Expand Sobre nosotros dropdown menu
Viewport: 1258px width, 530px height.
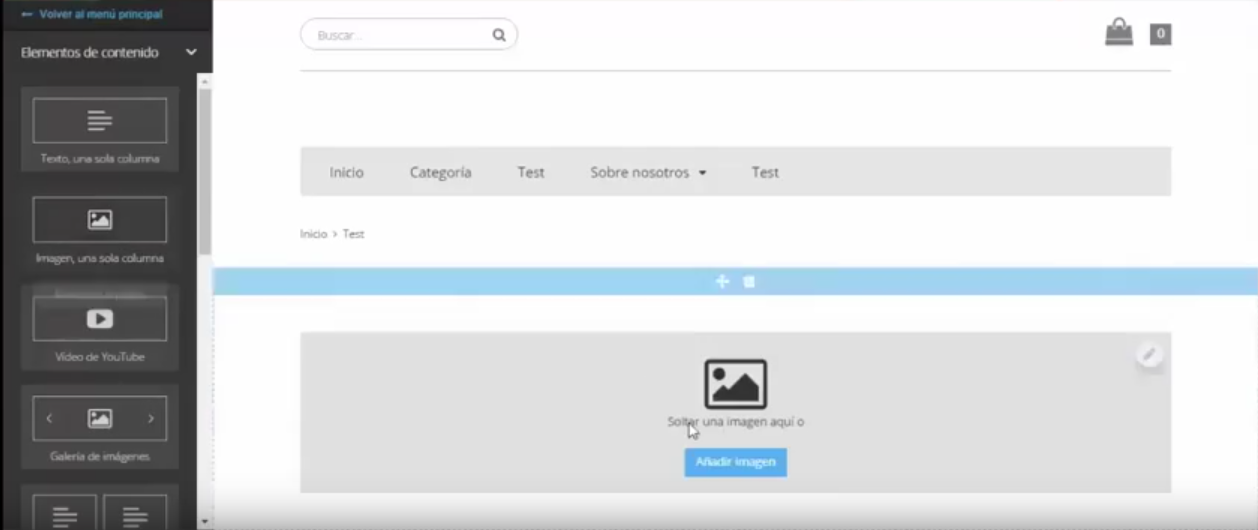648,172
